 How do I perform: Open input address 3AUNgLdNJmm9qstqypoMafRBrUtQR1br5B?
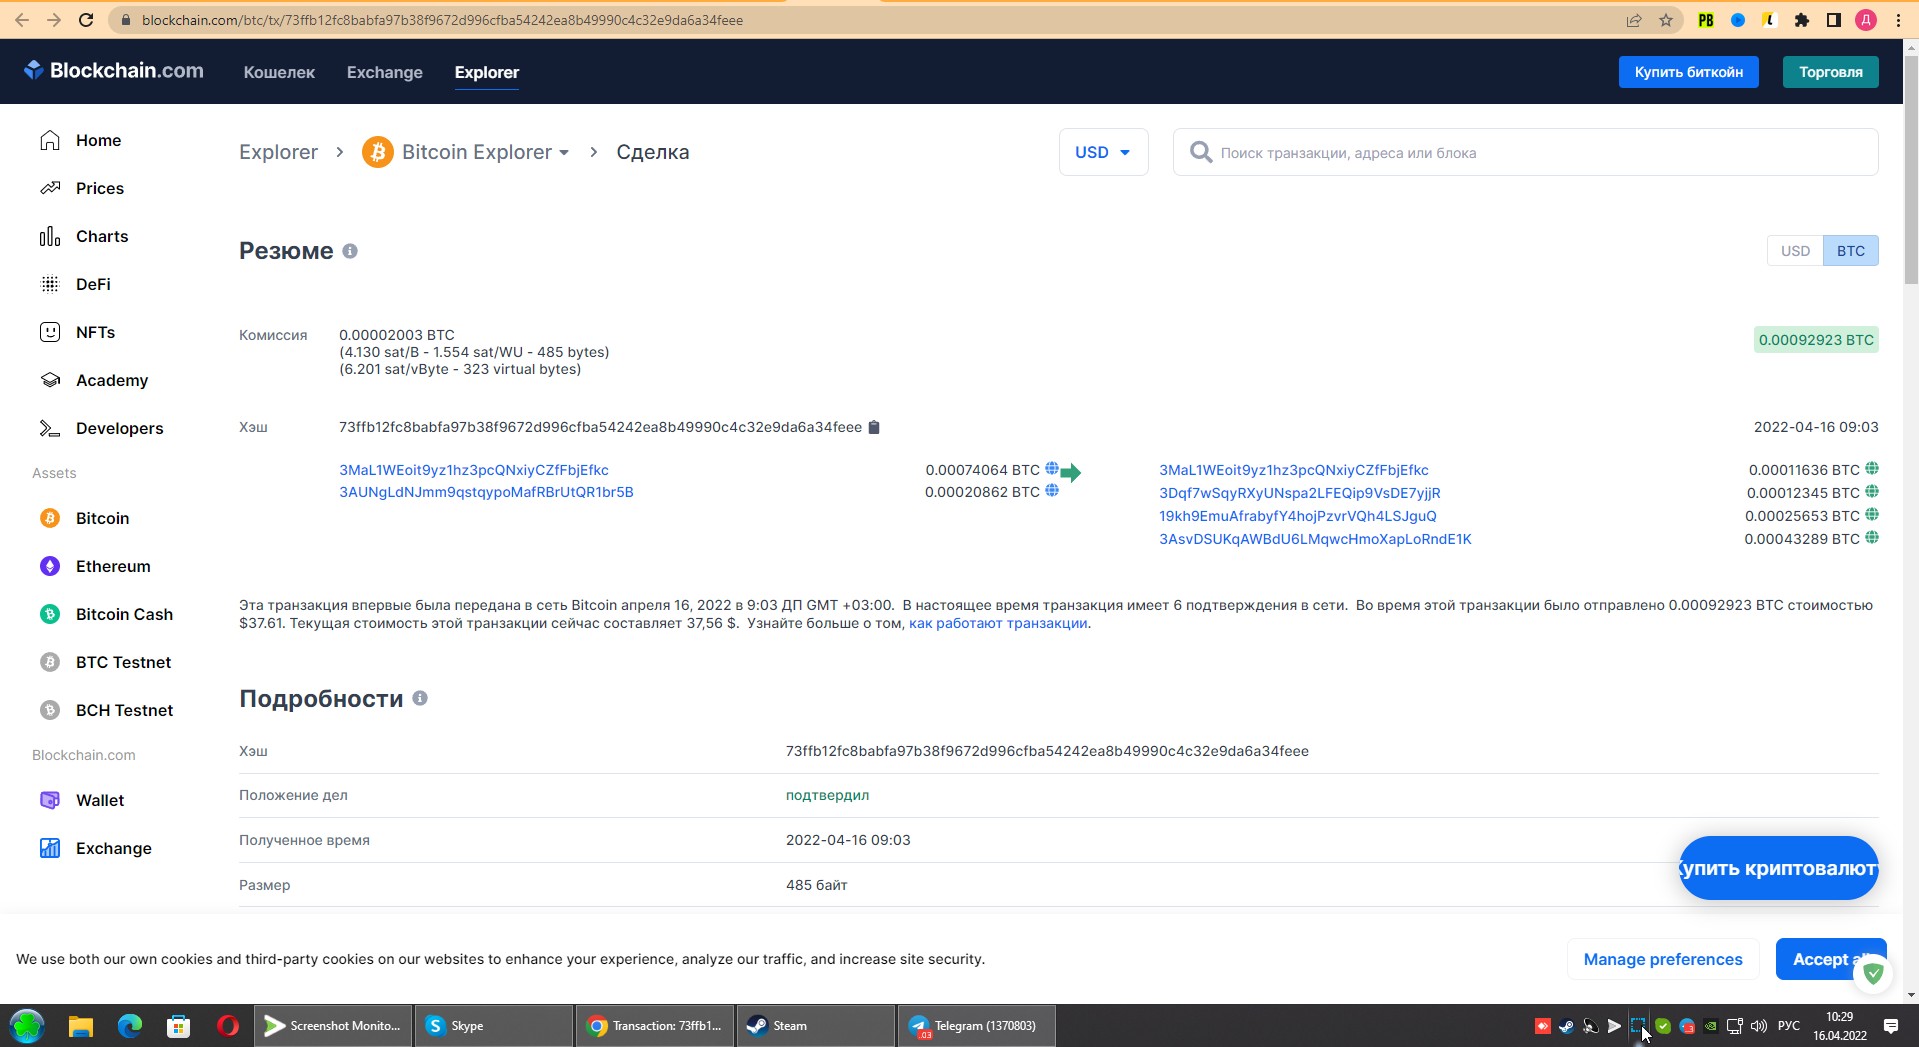pyautogui.click(x=486, y=492)
